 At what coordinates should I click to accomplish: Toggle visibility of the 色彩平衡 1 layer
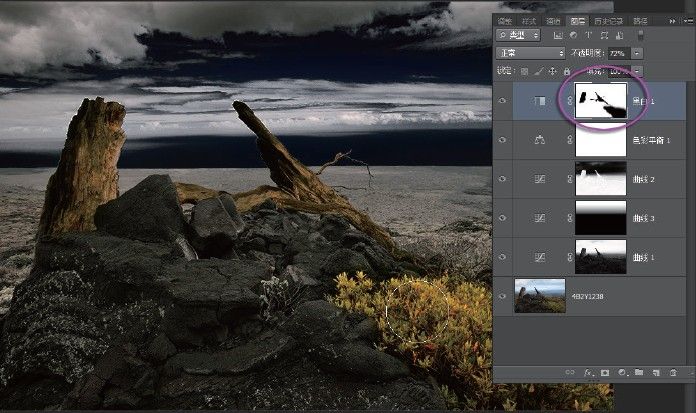(x=503, y=141)
